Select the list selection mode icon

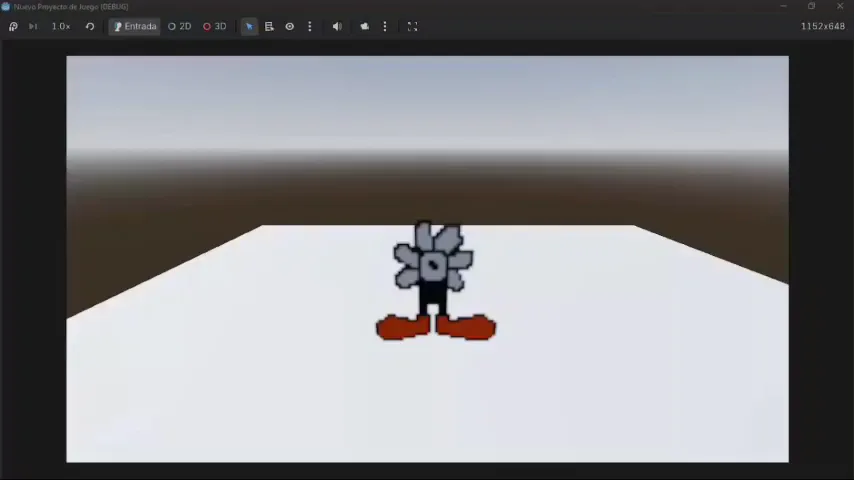coord(269,26)
